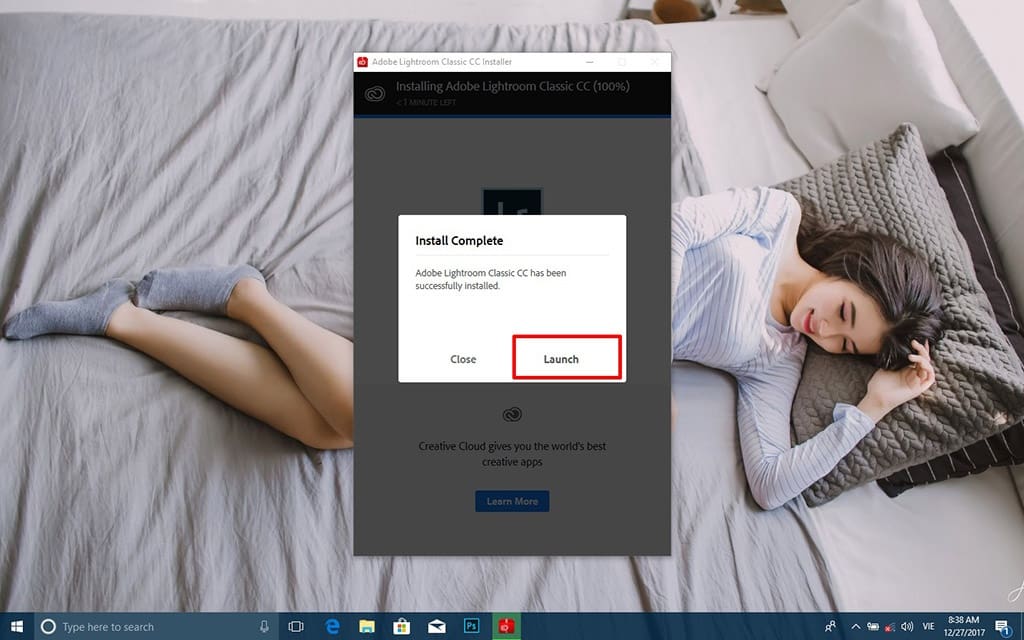Click the Creative Cloud icon in installer header
1024x640 pixels.
tap(375, 94)
